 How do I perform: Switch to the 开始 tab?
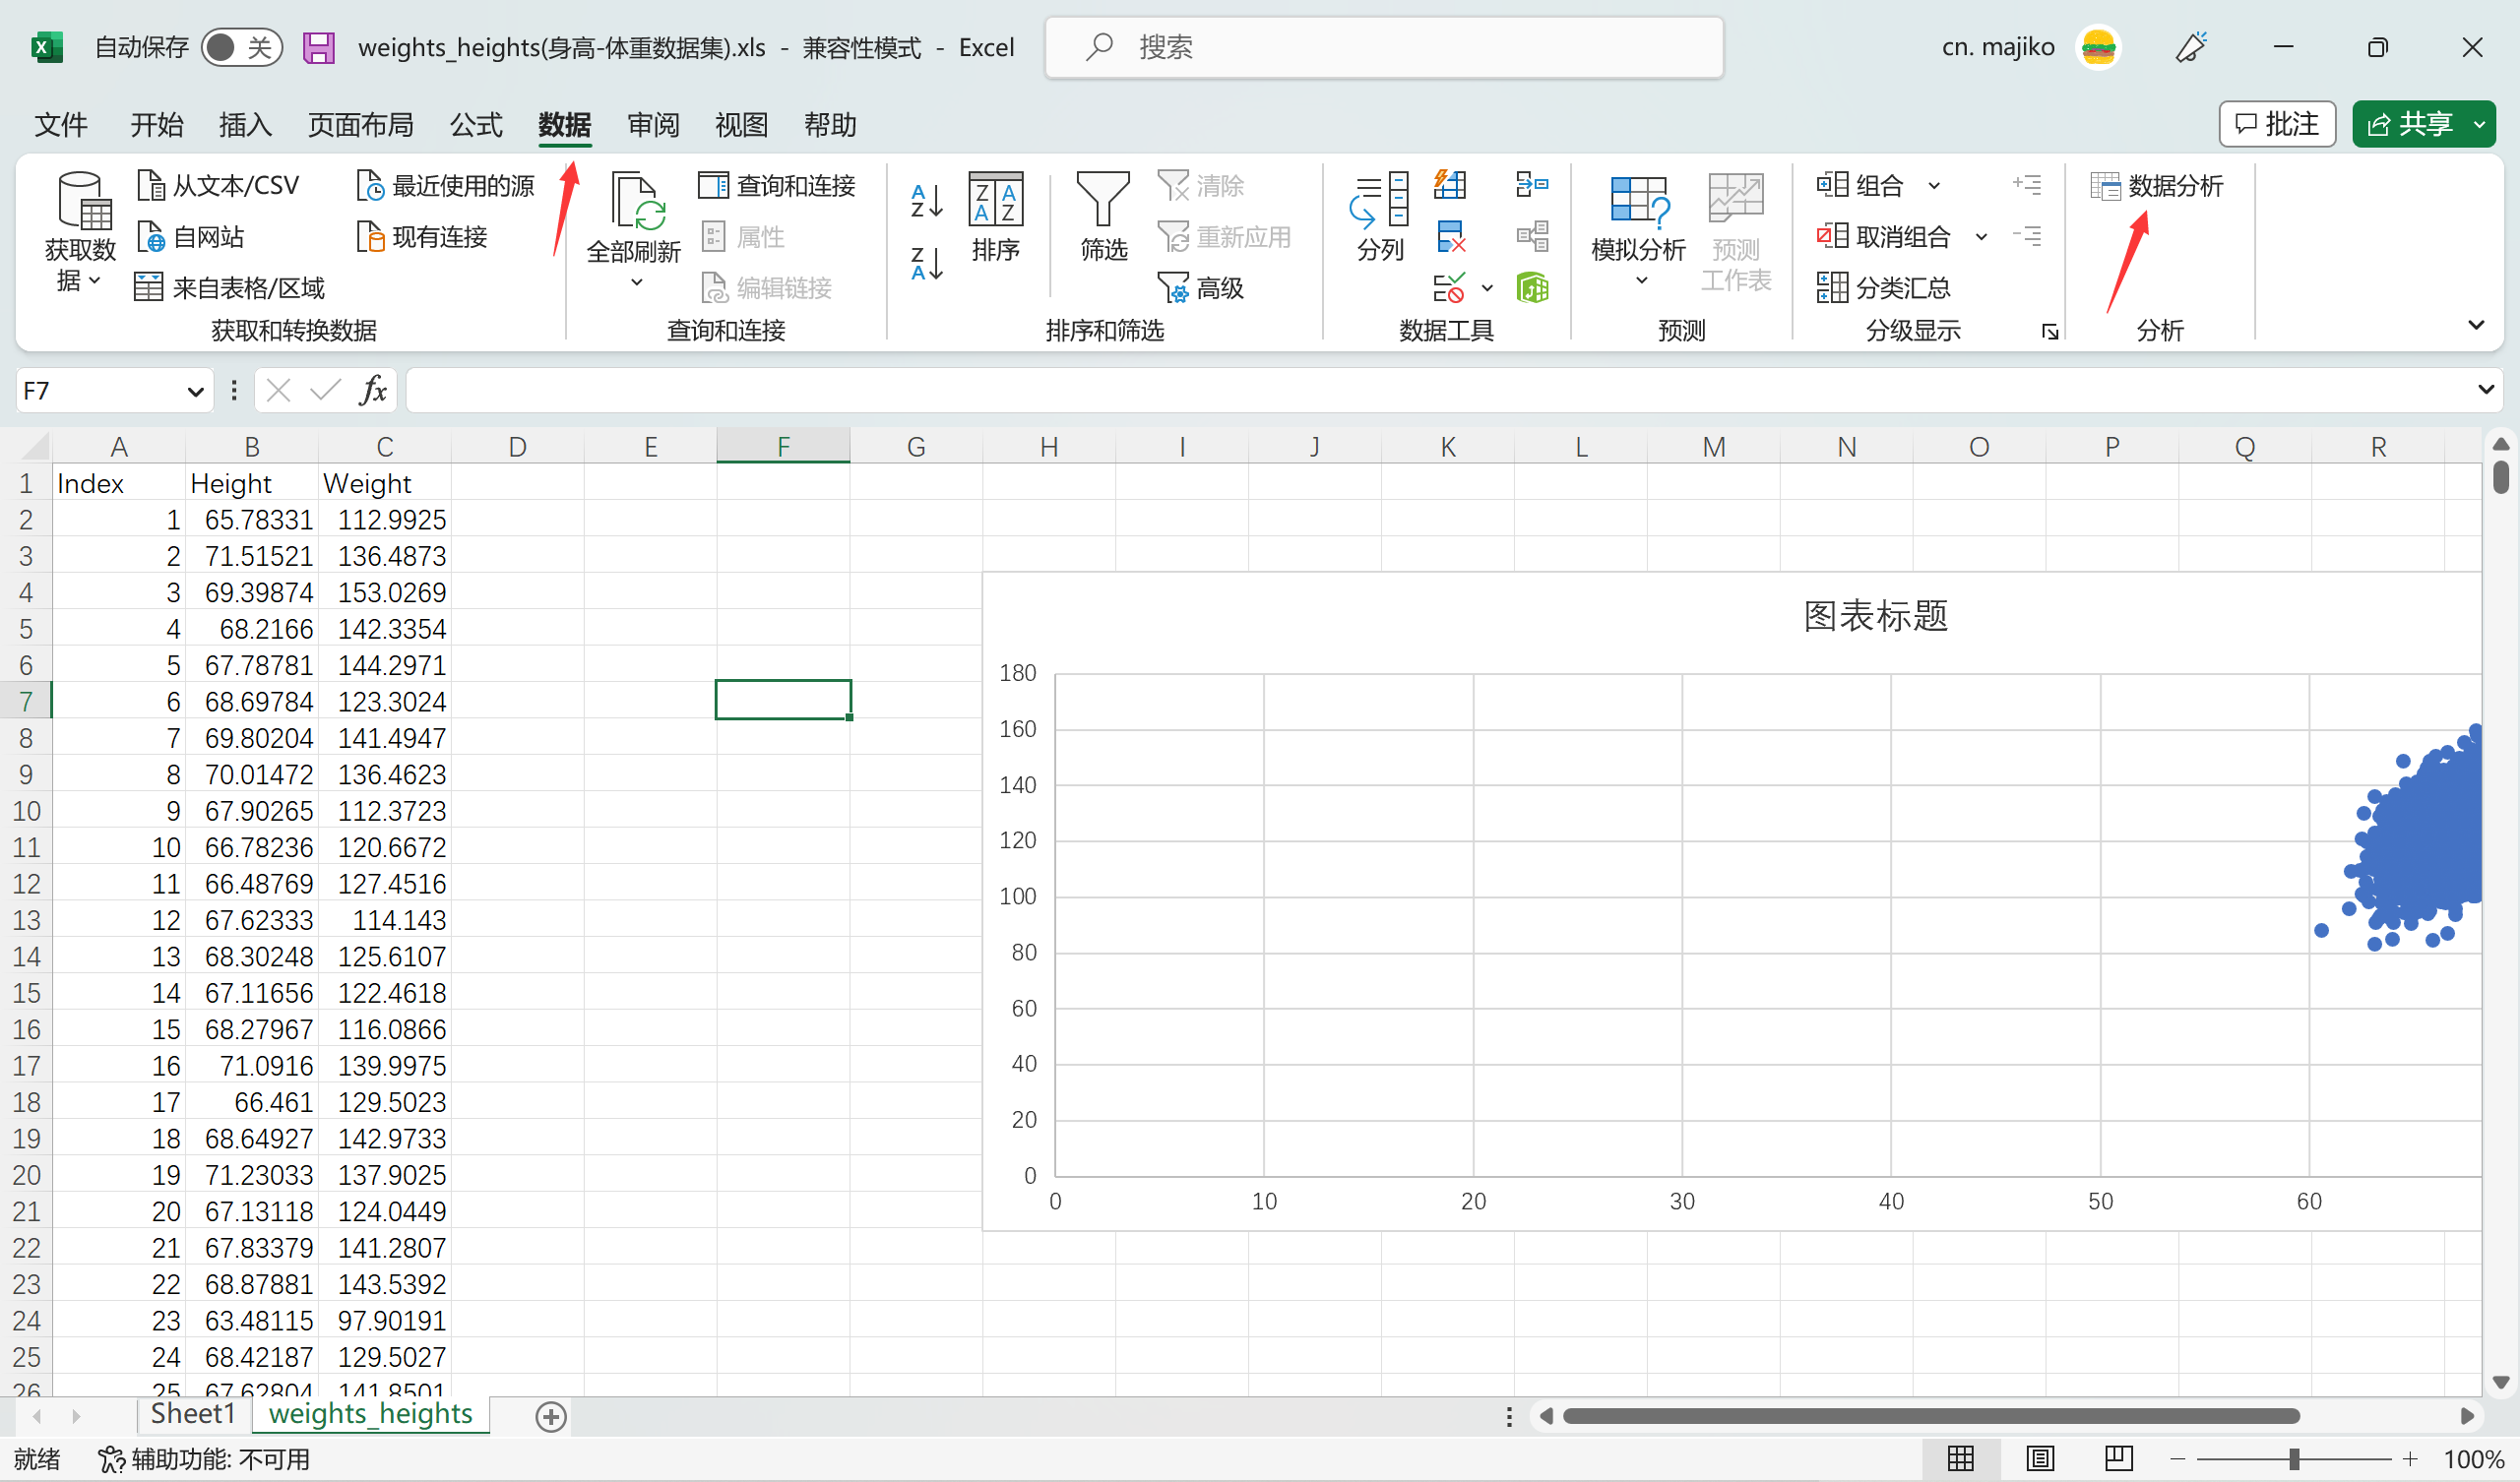[157, 125]
